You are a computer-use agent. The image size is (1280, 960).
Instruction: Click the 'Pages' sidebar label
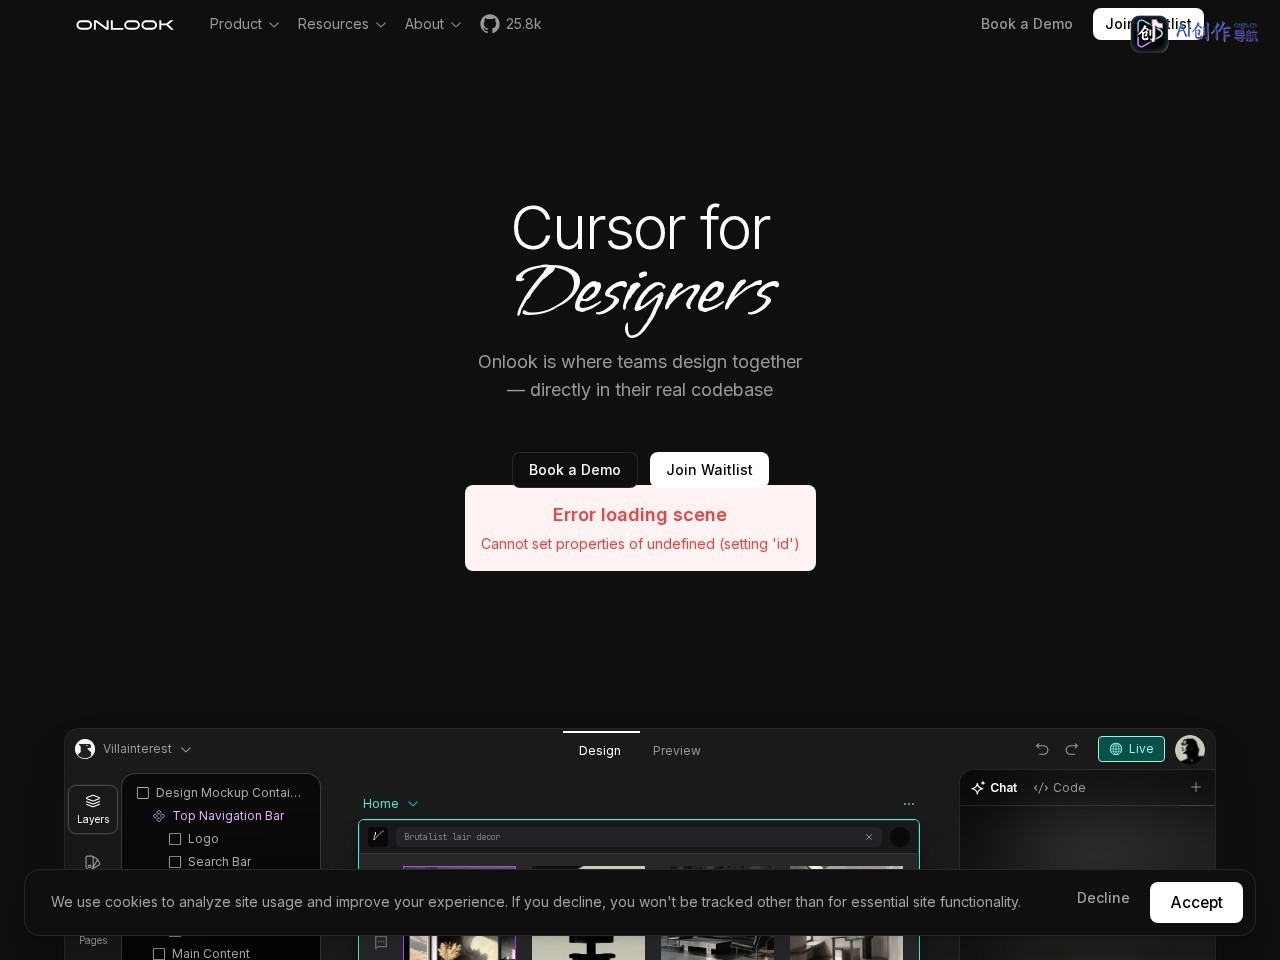click(93, 940)
